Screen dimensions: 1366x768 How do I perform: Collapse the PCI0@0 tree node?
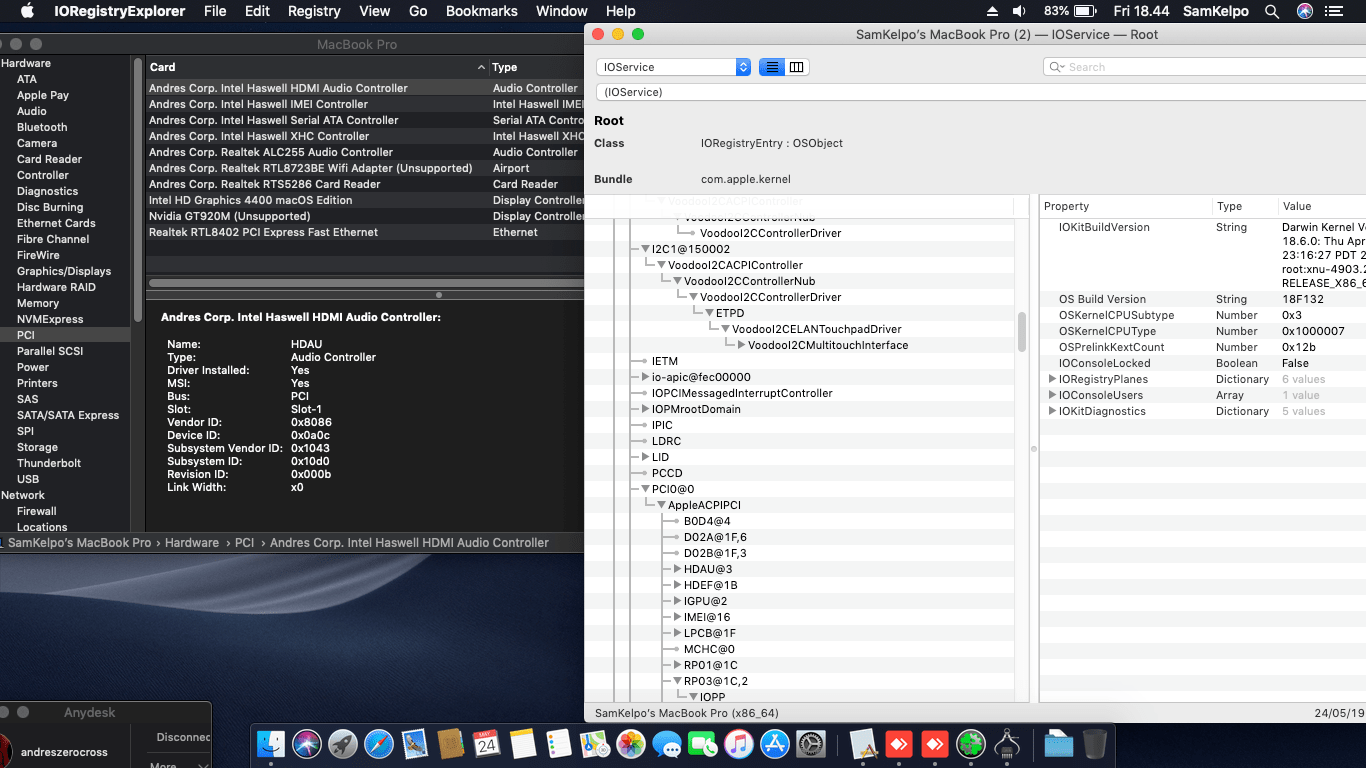[x=645, y=489]
